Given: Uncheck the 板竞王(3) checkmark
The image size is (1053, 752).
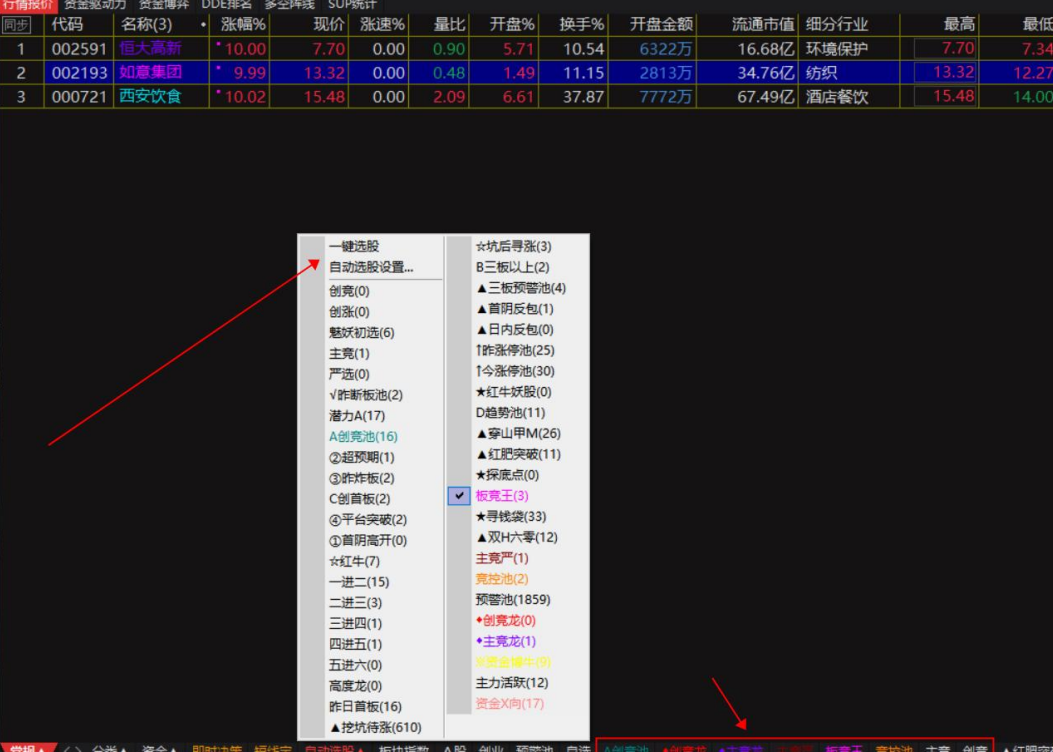Looking at the screenshot, I should coord(459,496).
